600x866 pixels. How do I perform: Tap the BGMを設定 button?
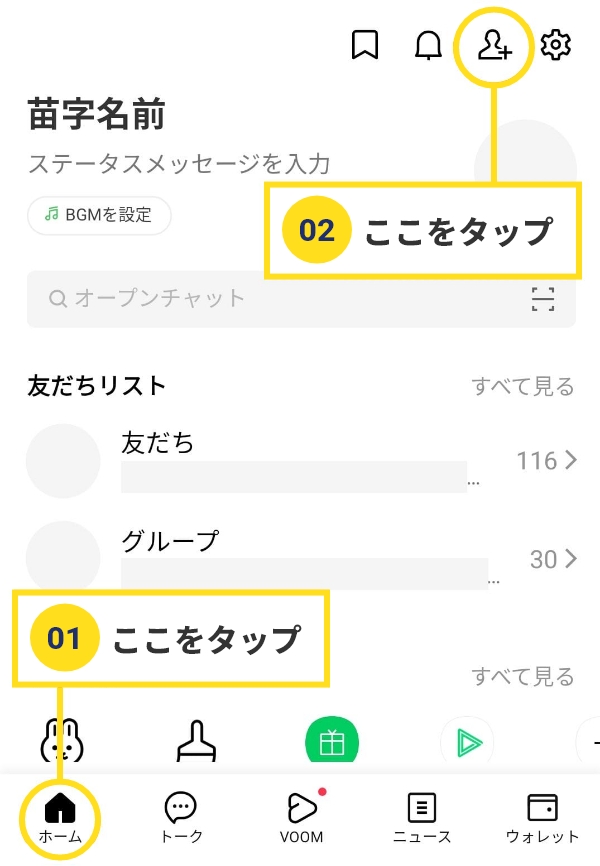[x=99, y=215]
